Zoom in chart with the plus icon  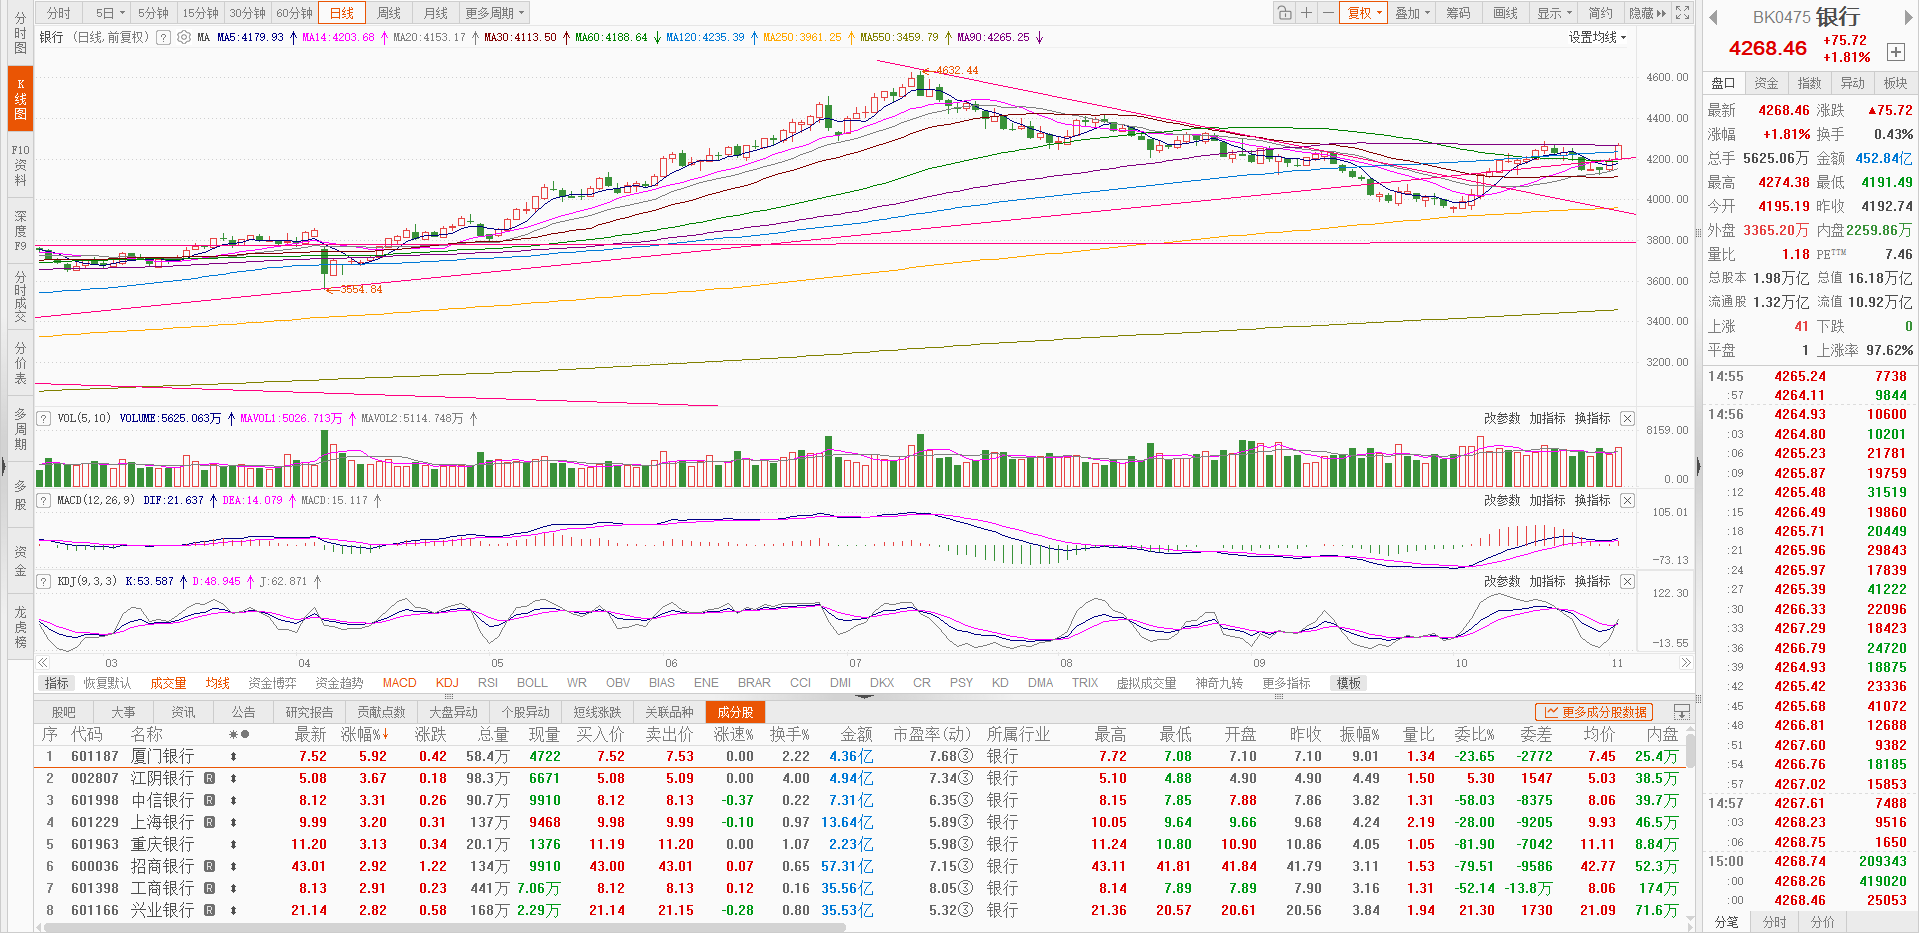click(1306, 13)
